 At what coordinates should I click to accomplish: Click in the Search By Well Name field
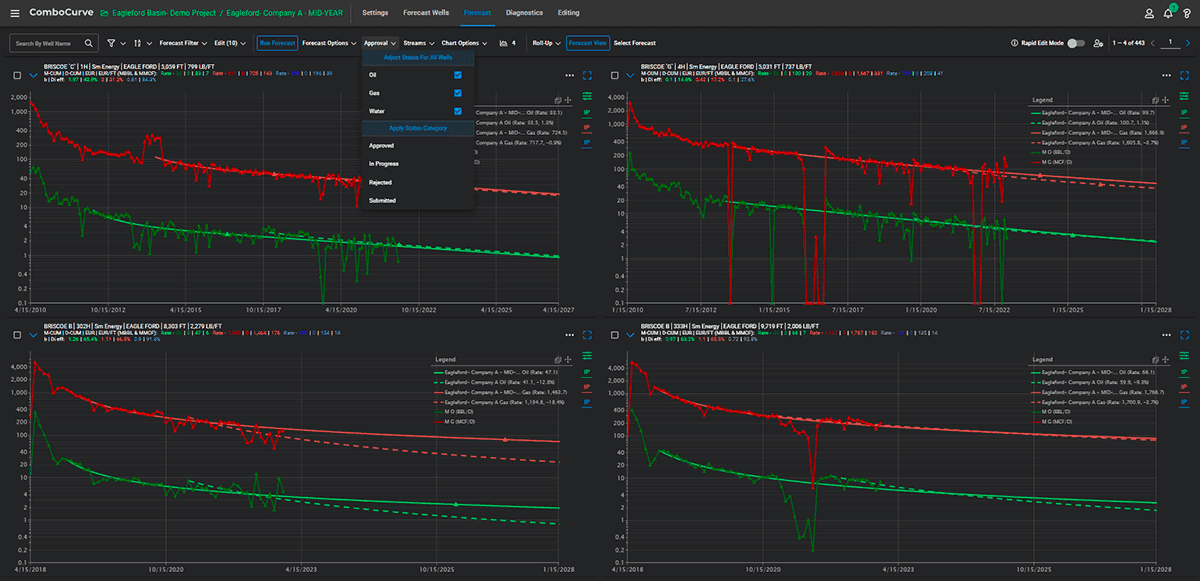tap(48, 44)
